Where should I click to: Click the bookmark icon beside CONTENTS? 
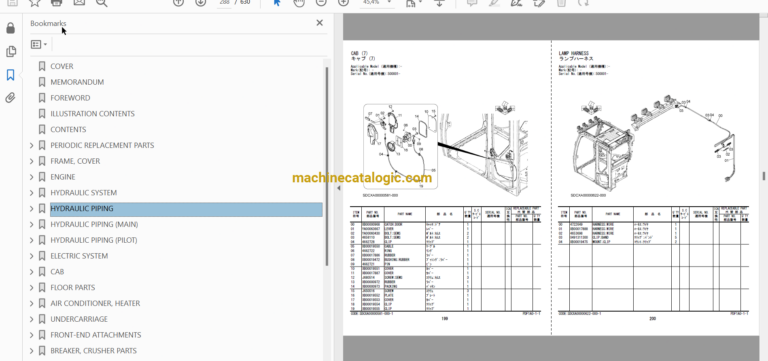(42, 129)
